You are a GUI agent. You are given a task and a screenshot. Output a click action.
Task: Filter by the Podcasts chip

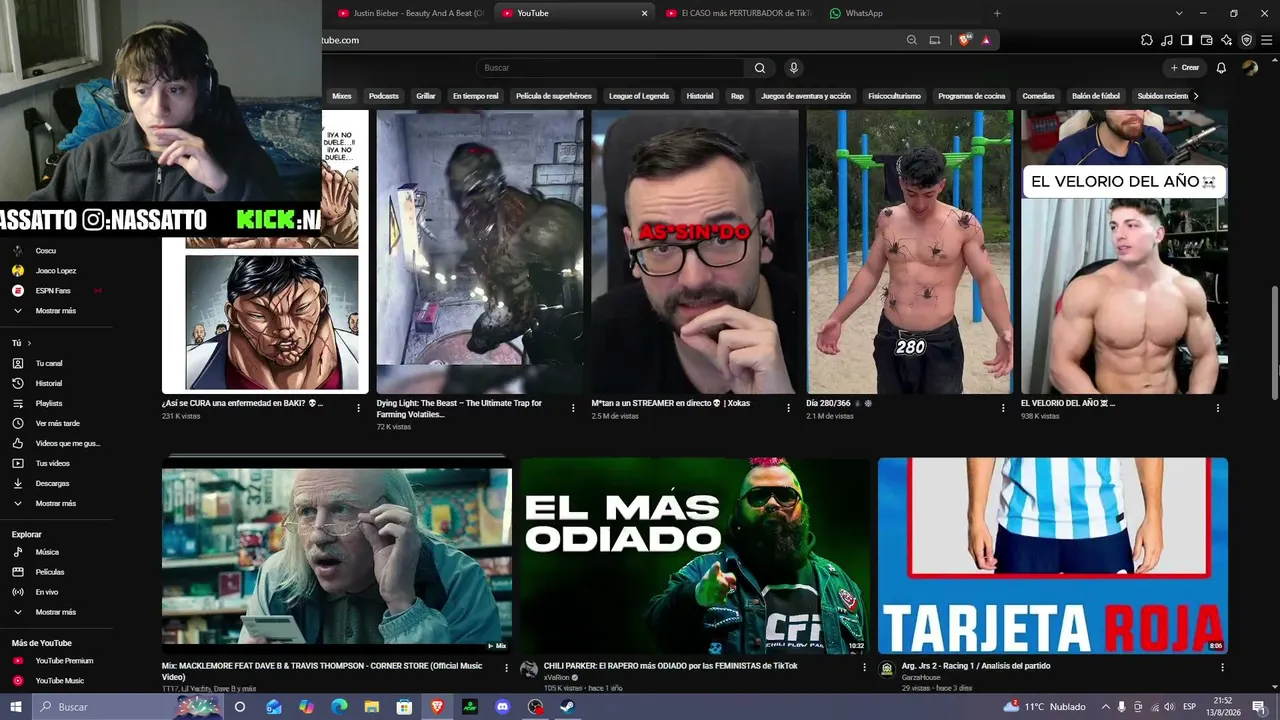point(384,96)
